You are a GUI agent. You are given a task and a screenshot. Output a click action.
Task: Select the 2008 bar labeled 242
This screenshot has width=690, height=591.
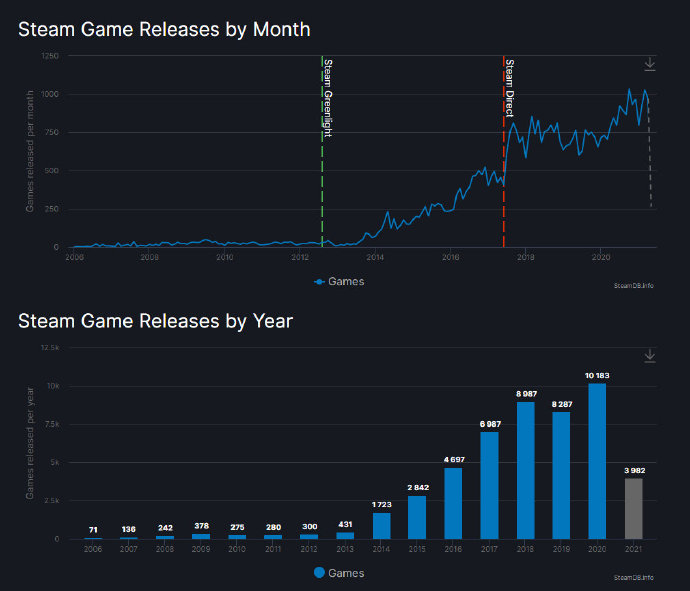(x=165, y=537)
